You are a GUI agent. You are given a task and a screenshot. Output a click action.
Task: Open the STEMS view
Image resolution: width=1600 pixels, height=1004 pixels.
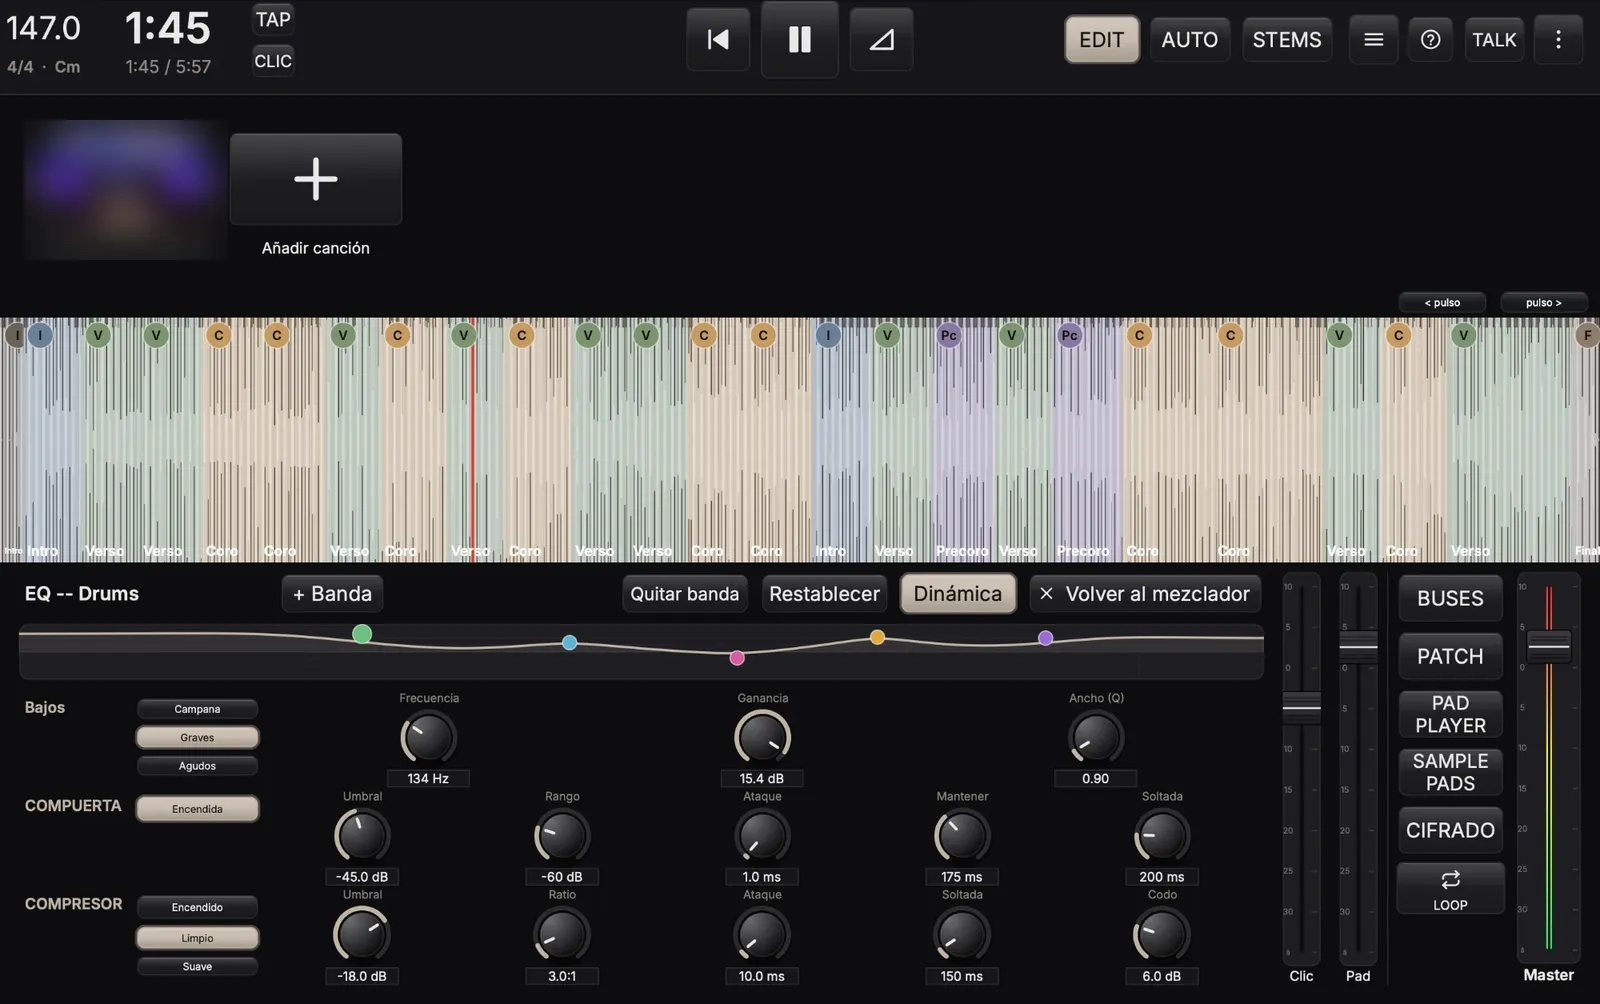click(1287, 40)
